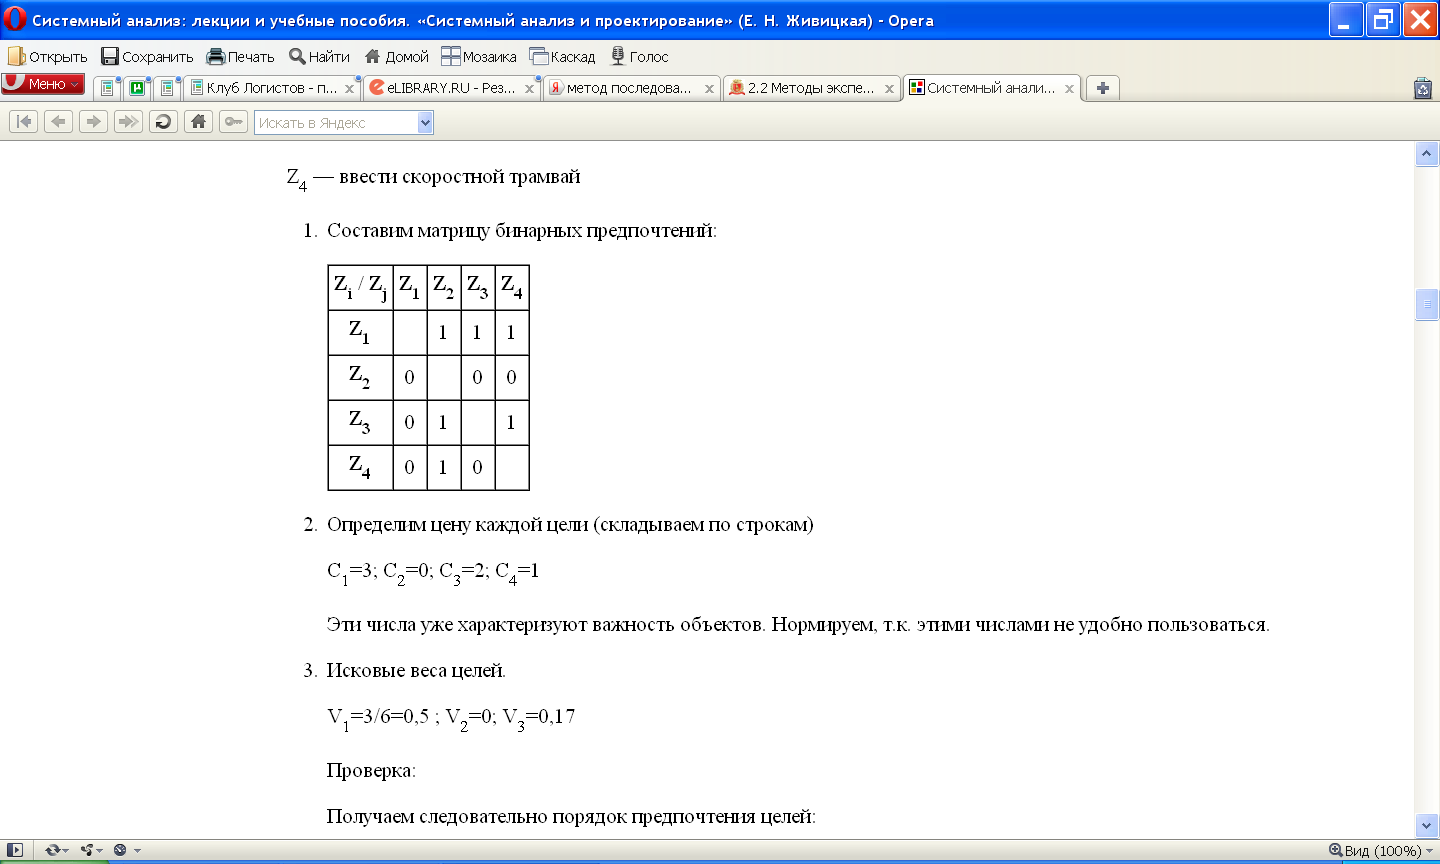The height and width of the screenshot is (864, 1440).
Task: Click the 'Zi / Zj' table header cell
Action: [x=360, y=287]
